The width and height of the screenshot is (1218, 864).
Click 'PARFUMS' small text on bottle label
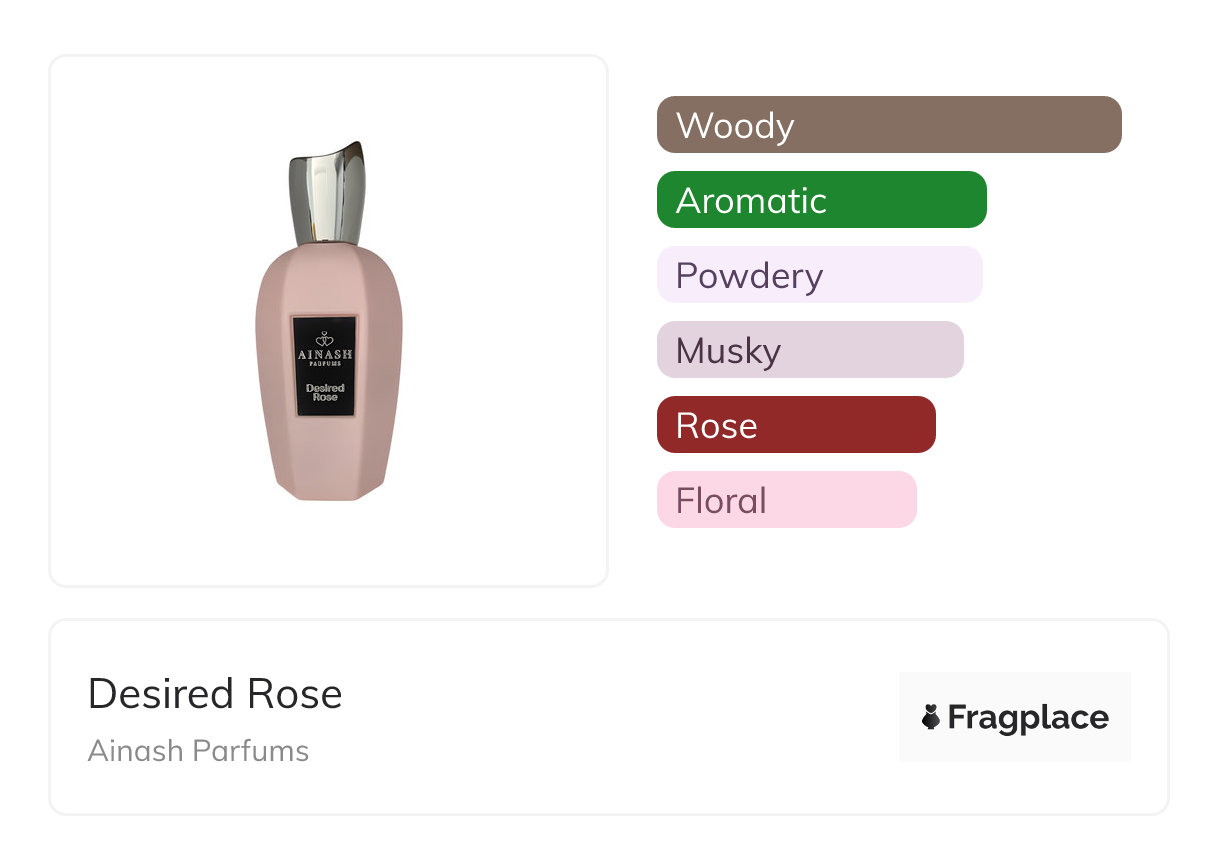coord(325,366)
